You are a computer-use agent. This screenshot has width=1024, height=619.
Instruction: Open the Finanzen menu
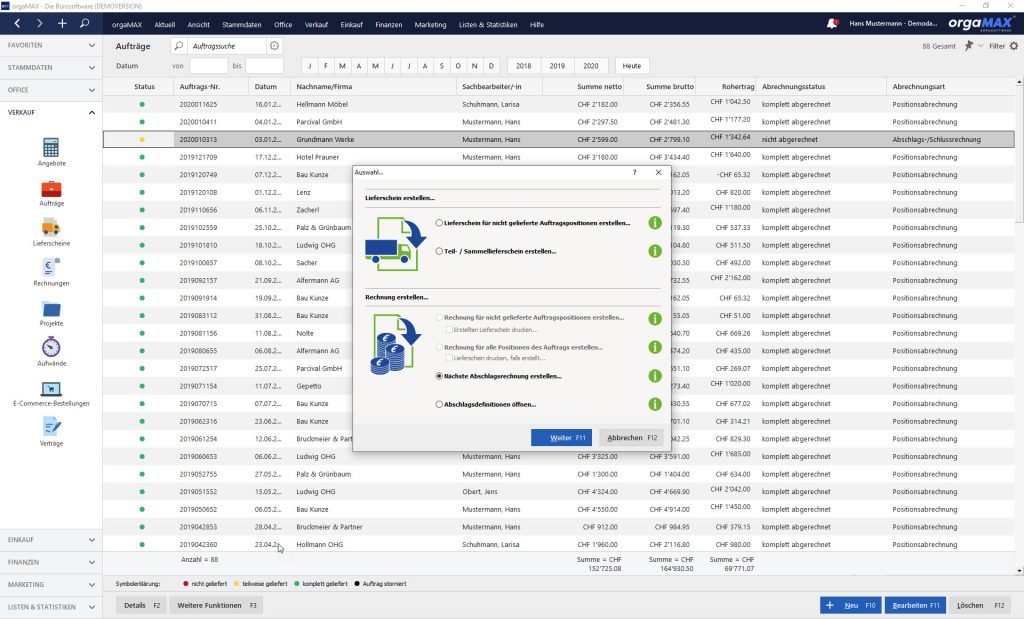[x=389, y=25]
